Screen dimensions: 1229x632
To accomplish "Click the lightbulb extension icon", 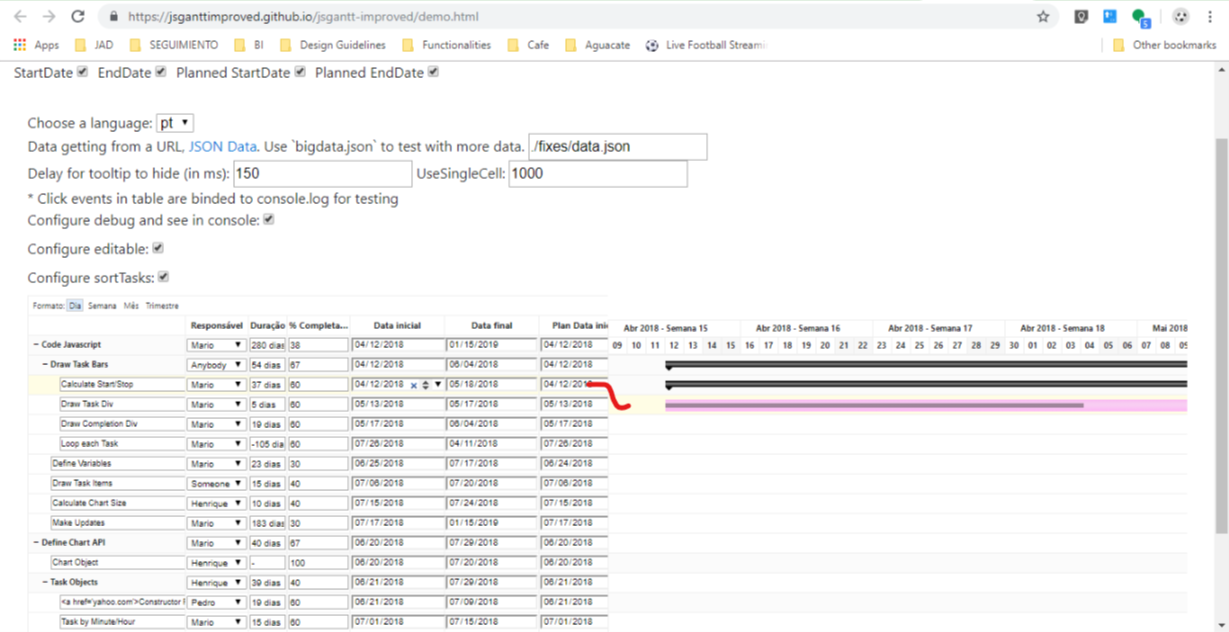I will [x=1081, y=17].
